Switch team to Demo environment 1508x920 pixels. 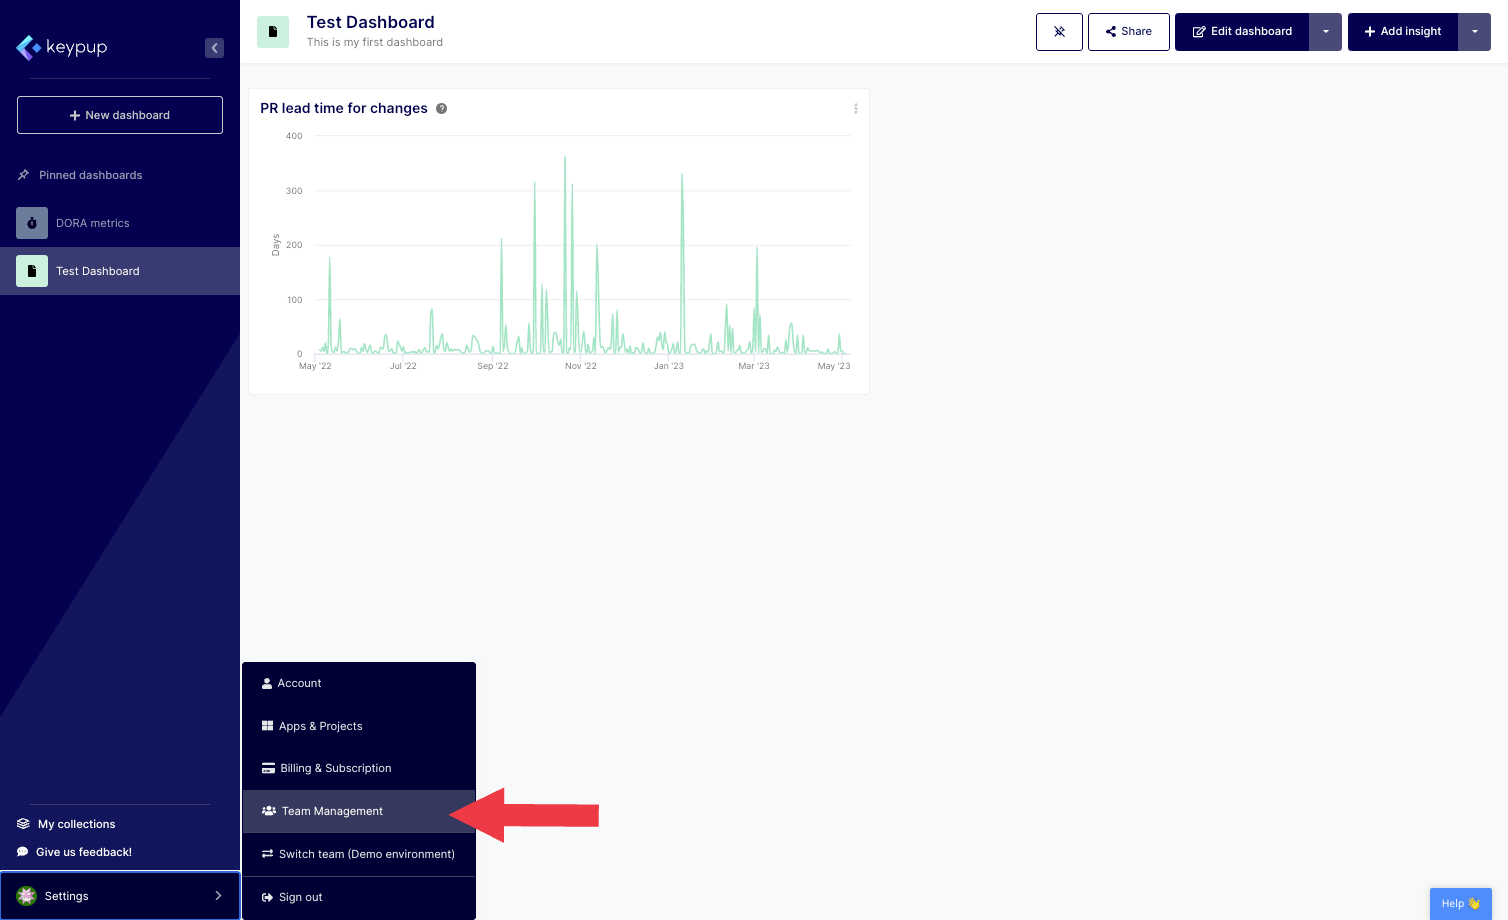pos(366,854)
